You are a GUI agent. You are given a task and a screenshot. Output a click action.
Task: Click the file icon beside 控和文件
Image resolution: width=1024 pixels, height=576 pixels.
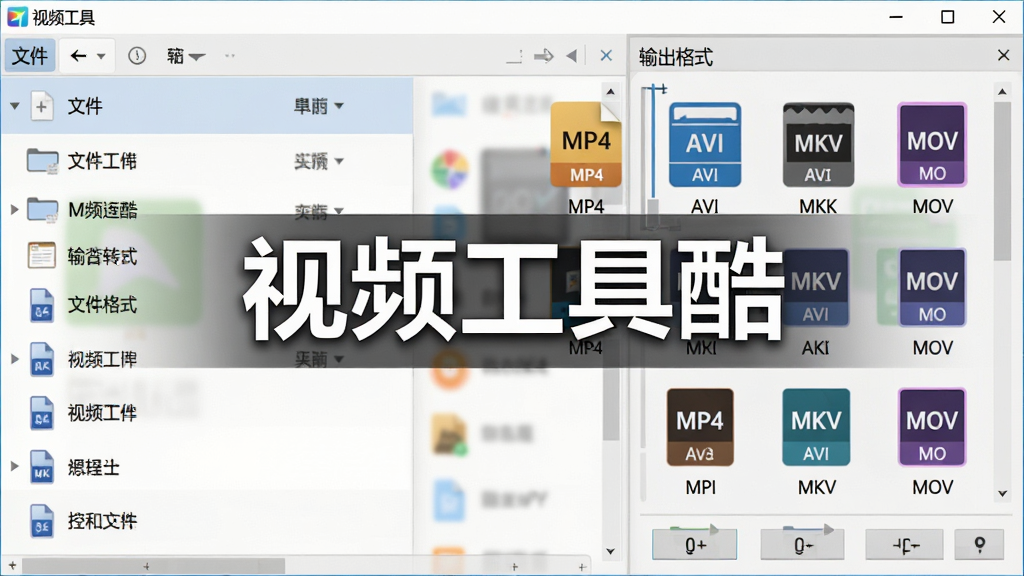click(x=42, y=522)
